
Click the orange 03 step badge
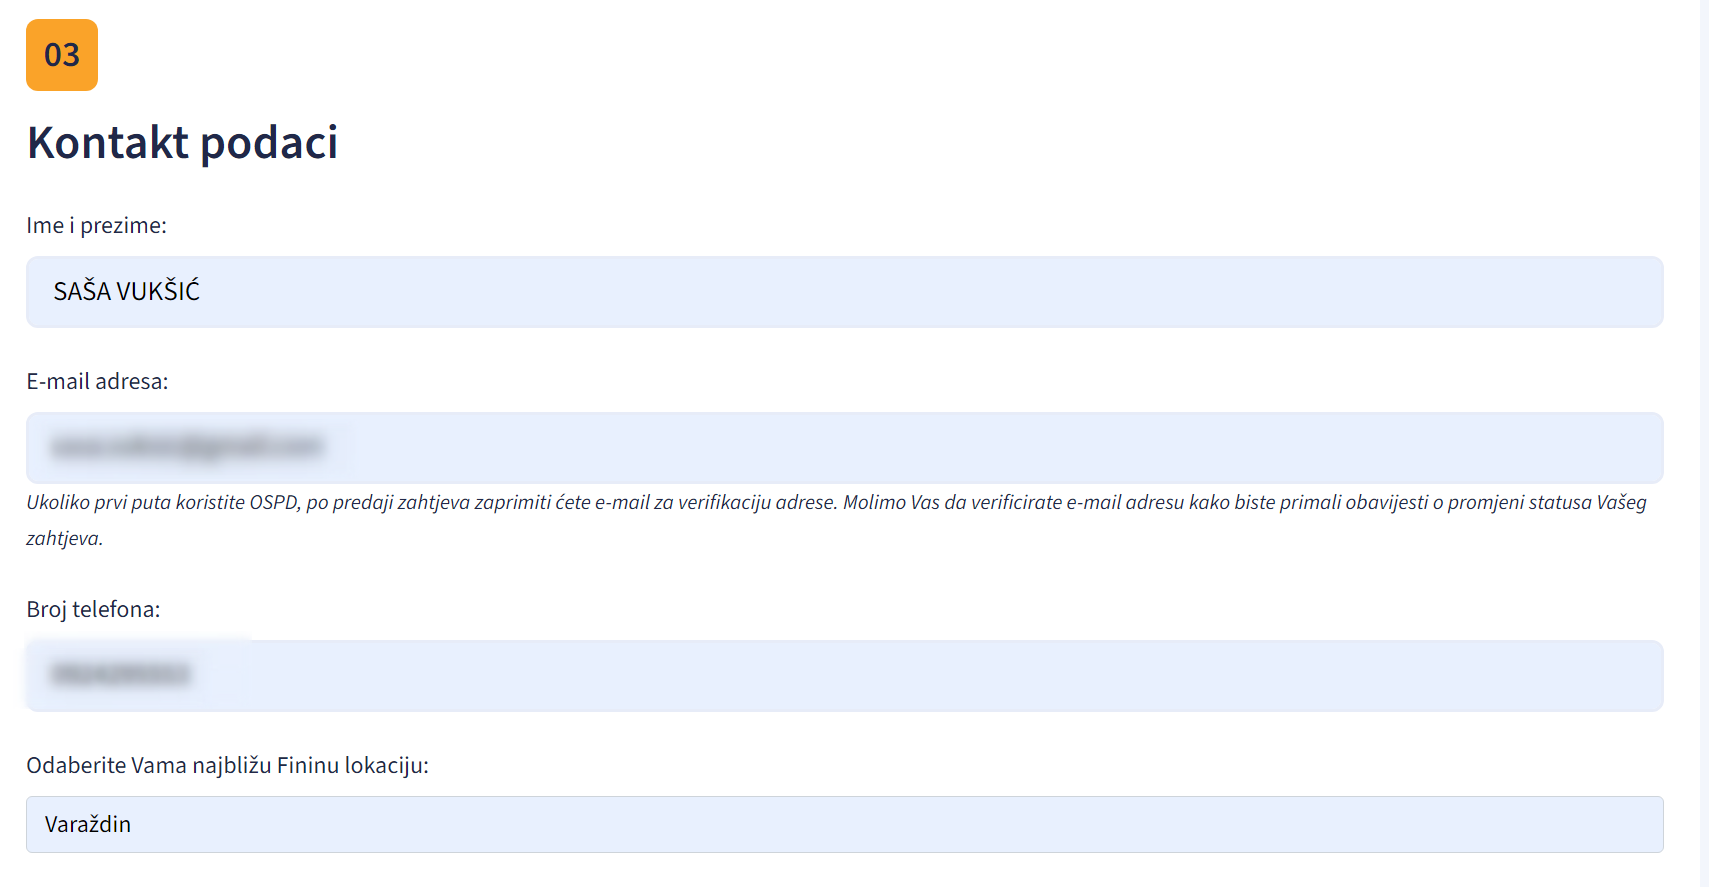(62, 55)
